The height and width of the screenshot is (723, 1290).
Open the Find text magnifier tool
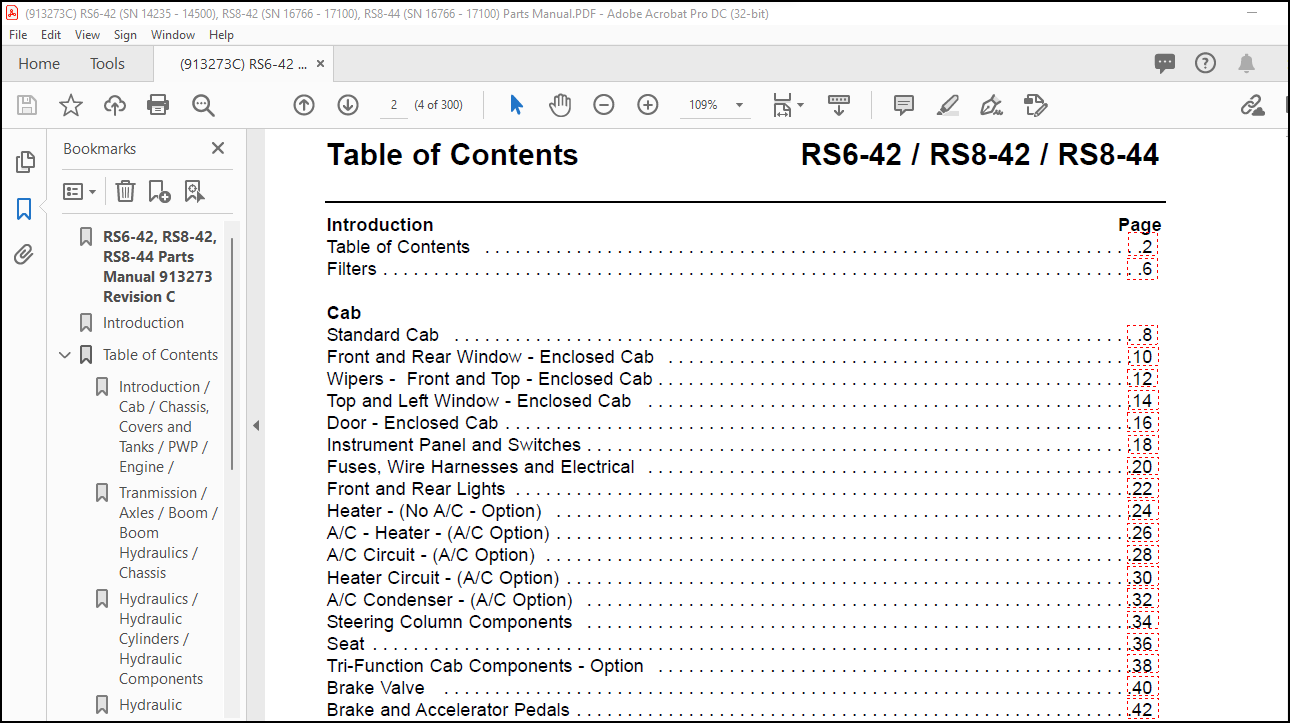click(203, 105)
